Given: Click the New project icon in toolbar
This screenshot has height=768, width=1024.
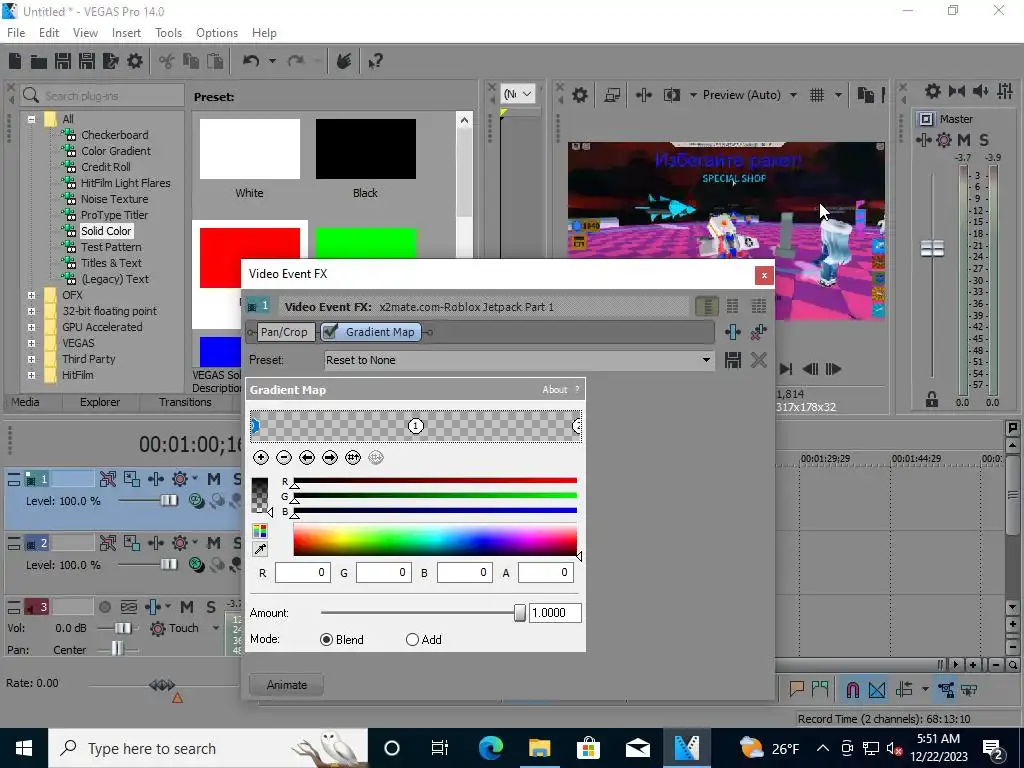Looking at the screenshot, I should point(15,61).
